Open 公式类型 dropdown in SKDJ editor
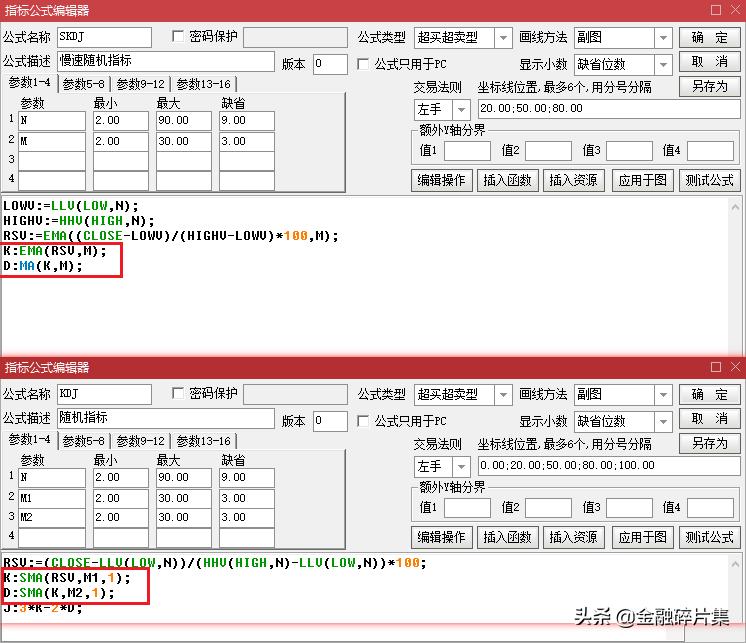Viewport: 746px width, 643px height. (x=503, y=38)
